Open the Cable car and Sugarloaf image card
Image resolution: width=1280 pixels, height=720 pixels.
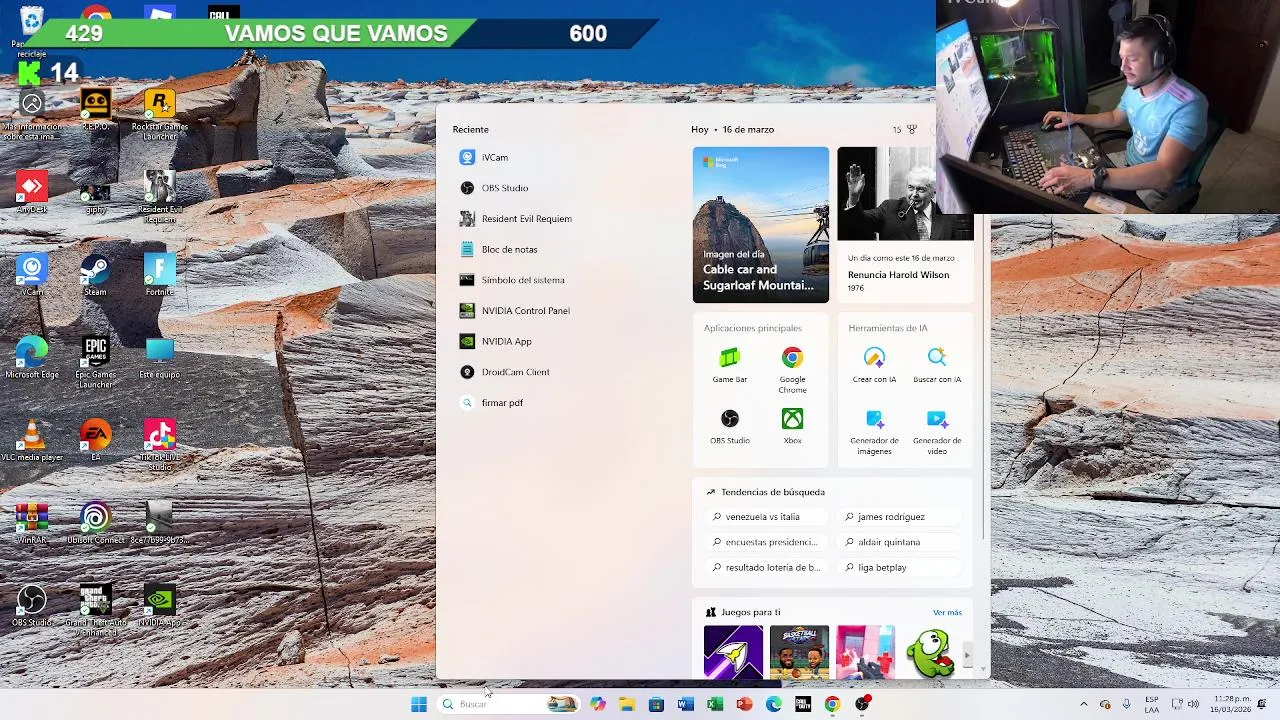pos(761,225)
